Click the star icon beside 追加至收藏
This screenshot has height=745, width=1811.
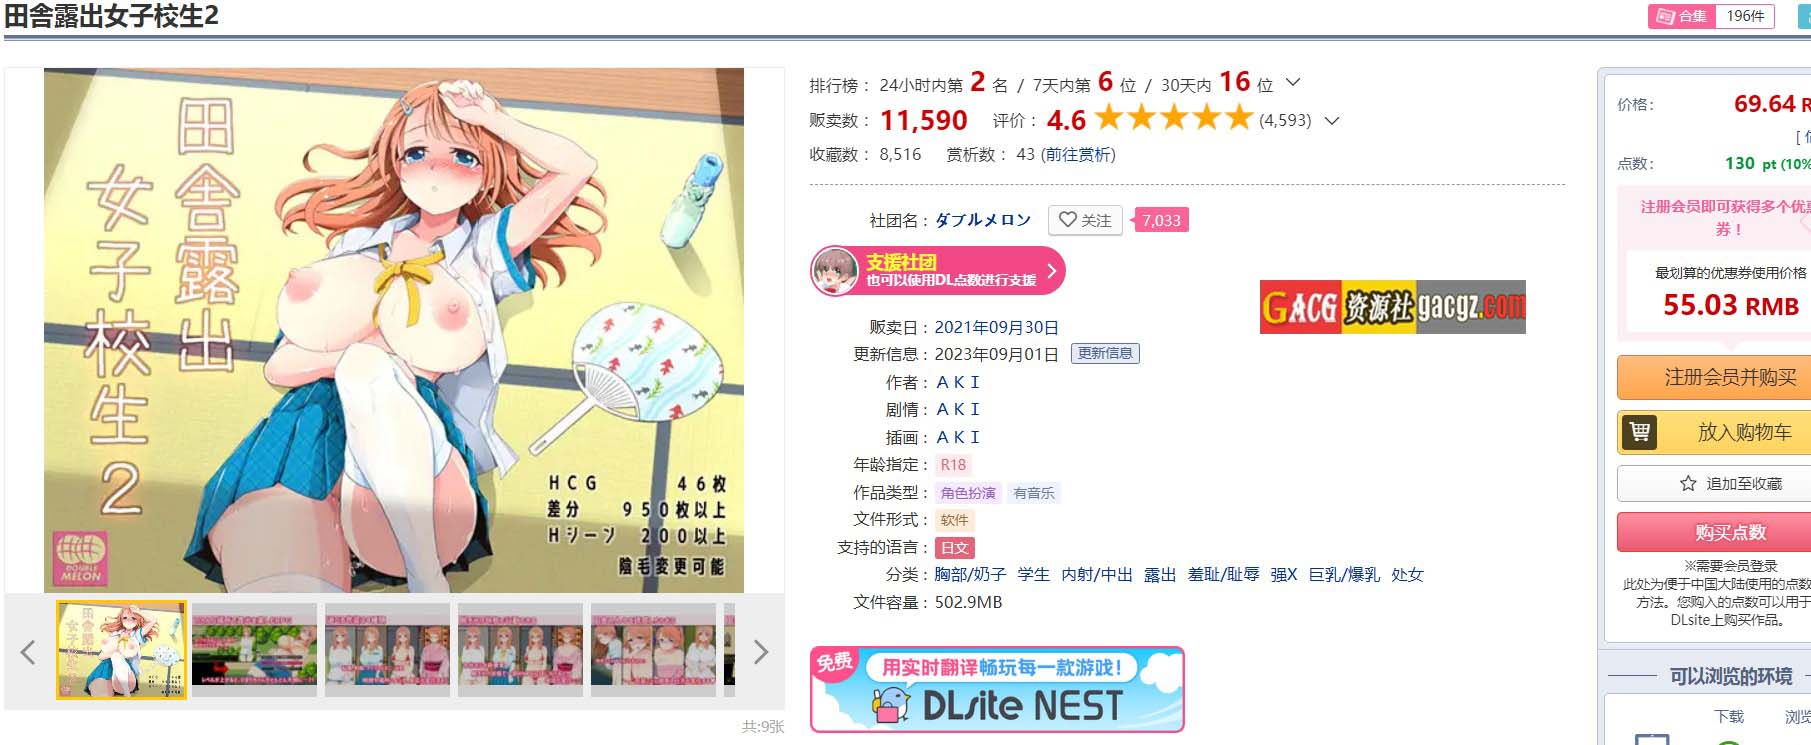point(1688,484)
